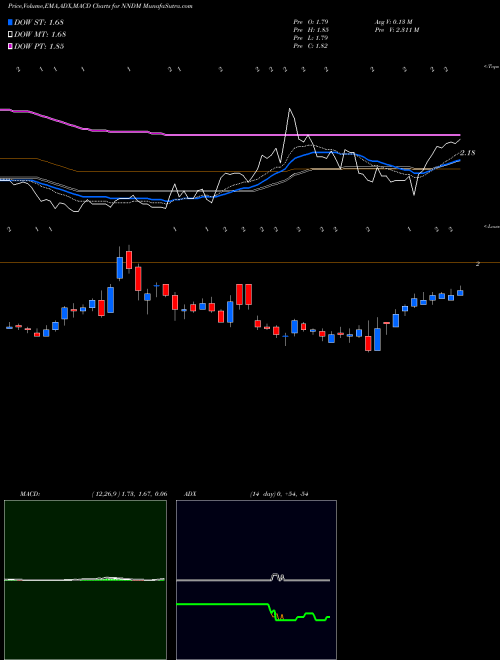Image resolution: width=500 pixels, height=660 pixels.
Task: Click the blue DOW ST legend swatch
Action: pyautogui.click(x=11, y=22)
